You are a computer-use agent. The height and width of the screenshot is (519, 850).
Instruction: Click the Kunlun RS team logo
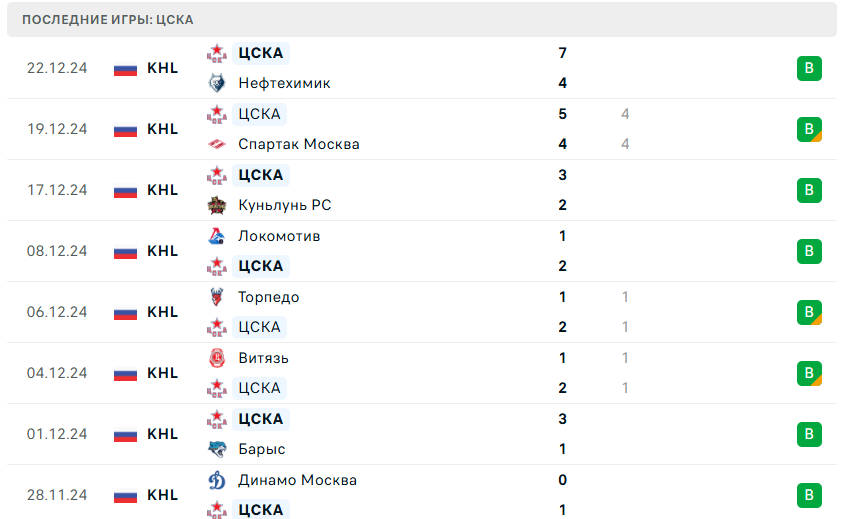click(x=217, y=205)
